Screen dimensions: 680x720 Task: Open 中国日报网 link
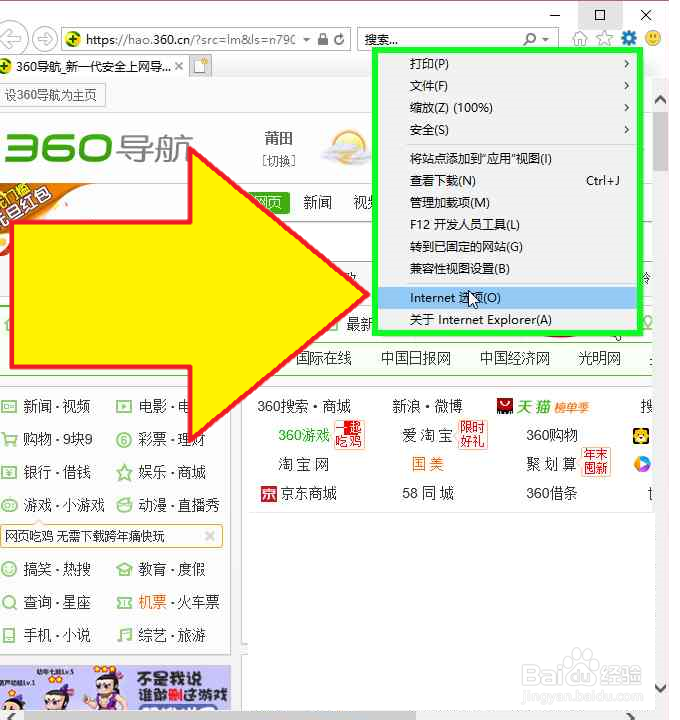click(416, 358)
